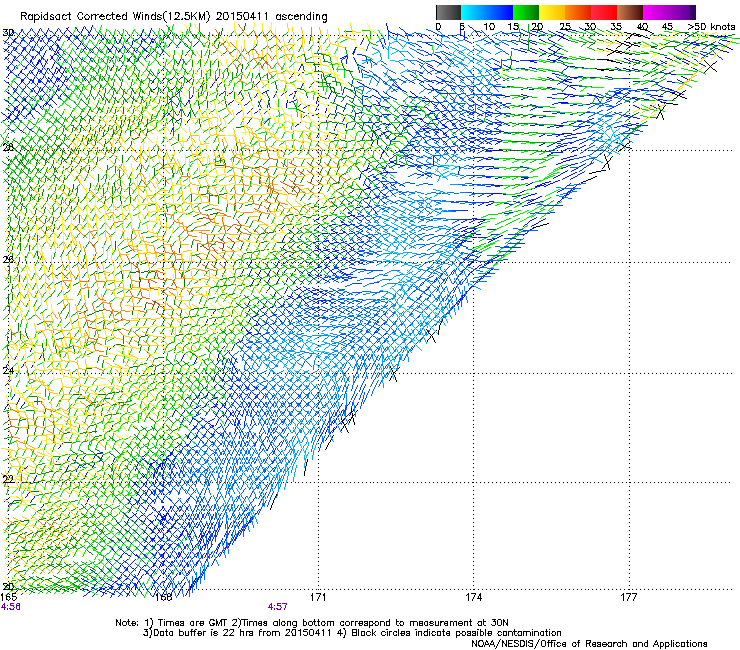Click the latitude axis label '30'
Viewport: 740px width, 650px height.
[x=8, y=33]
